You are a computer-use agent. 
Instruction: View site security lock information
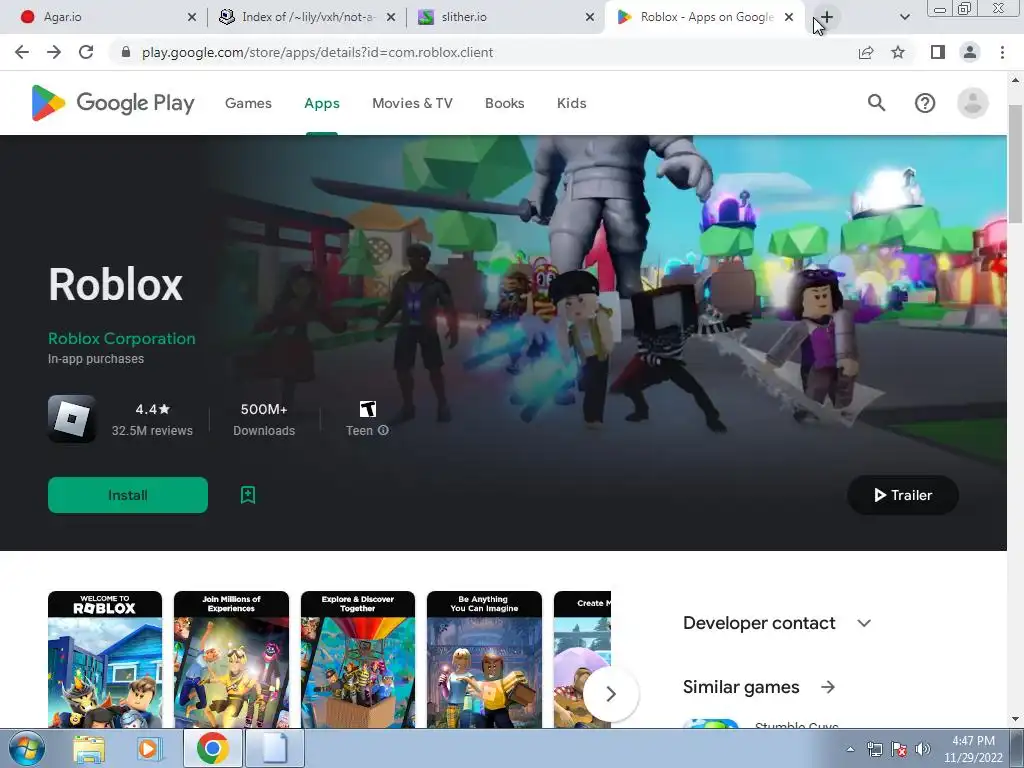click(125, 52)
